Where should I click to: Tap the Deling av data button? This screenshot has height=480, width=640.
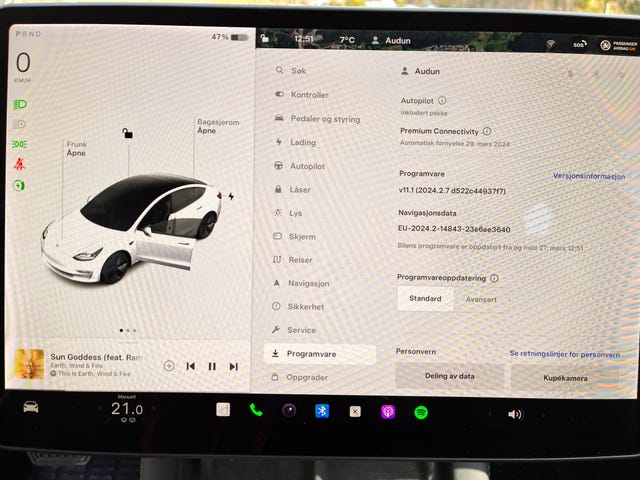450,376
